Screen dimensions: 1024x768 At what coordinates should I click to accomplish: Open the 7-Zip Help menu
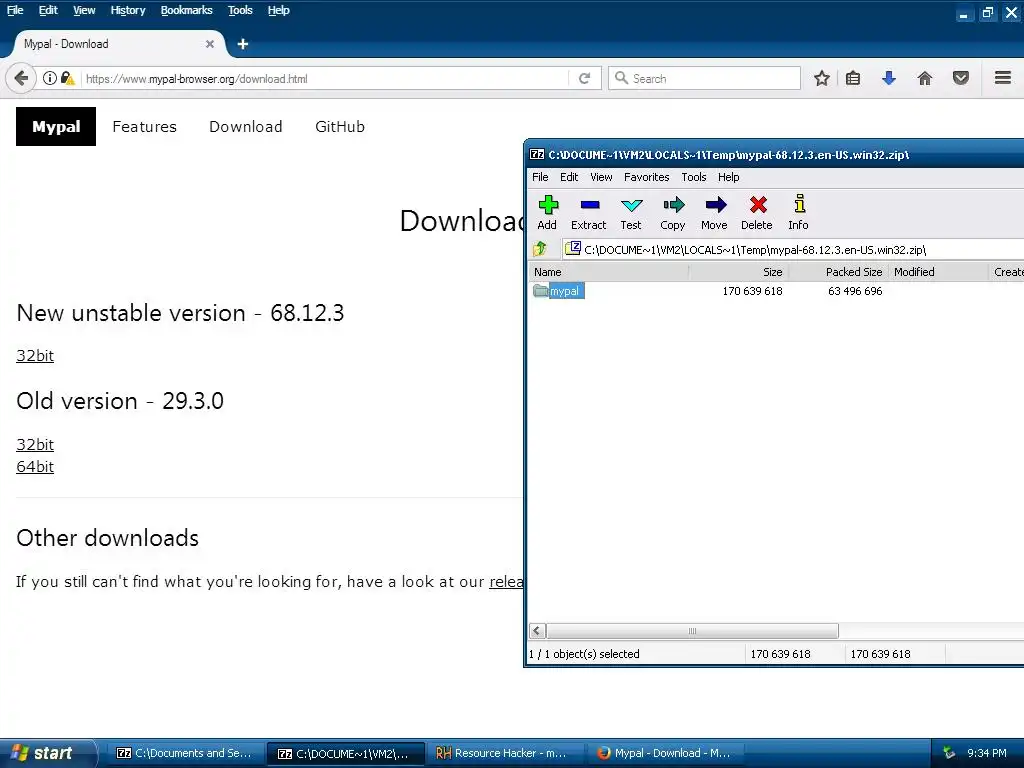[729, 177]
